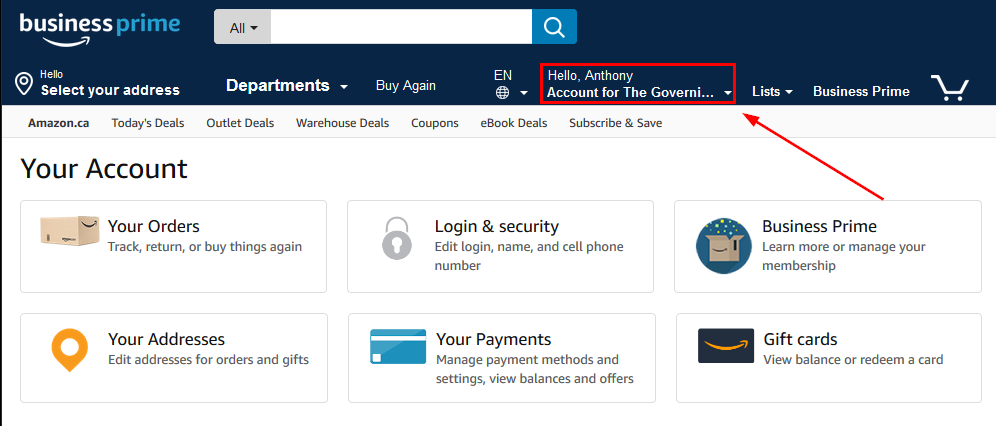Click the magnifying glass search button
The image size is (996, 426).
pos(554,27)
